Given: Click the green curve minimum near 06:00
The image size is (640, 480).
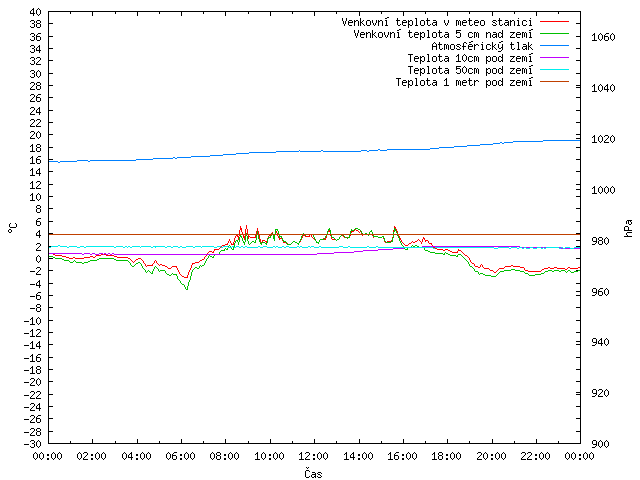Looking at the screenshot, I should [x=187, y=289].
